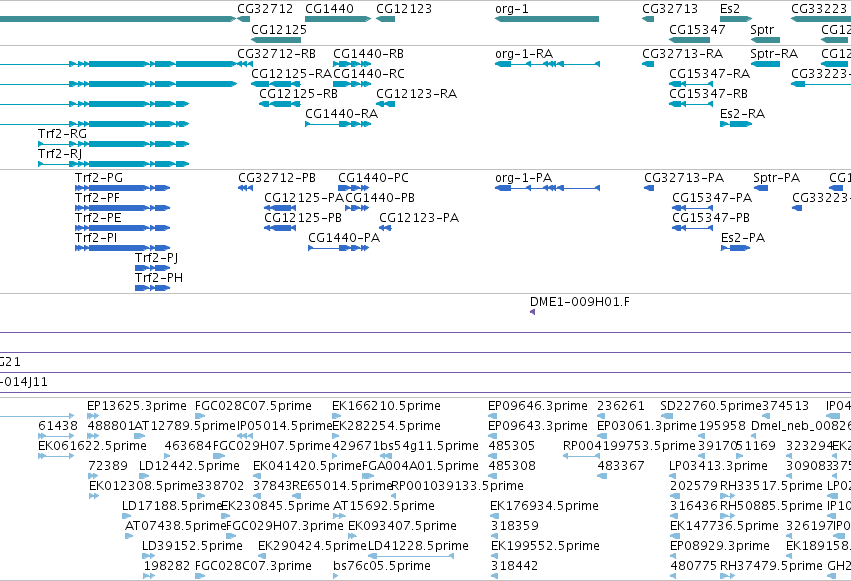The width and height of the screenshot is (851, 581).
Task: Click the Es2-RA transcript label
Action: coord(742,114)
